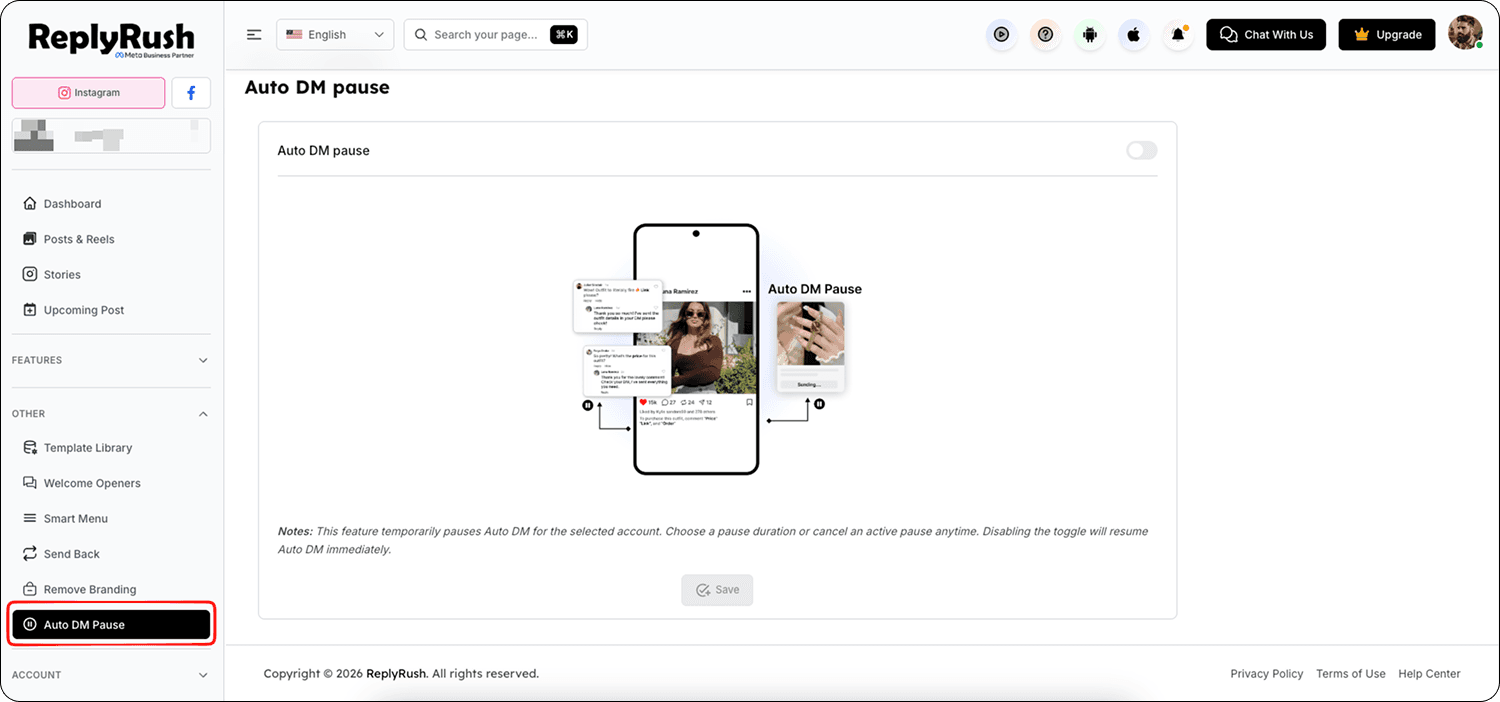Open Upcoming Post
The image size is (1500, 702).
point(111,310)
